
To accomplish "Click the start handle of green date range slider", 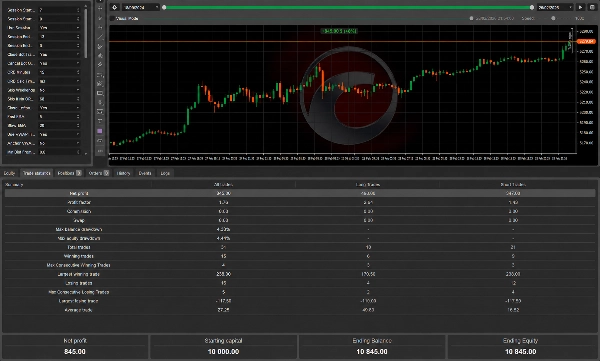I will point(164,7).
